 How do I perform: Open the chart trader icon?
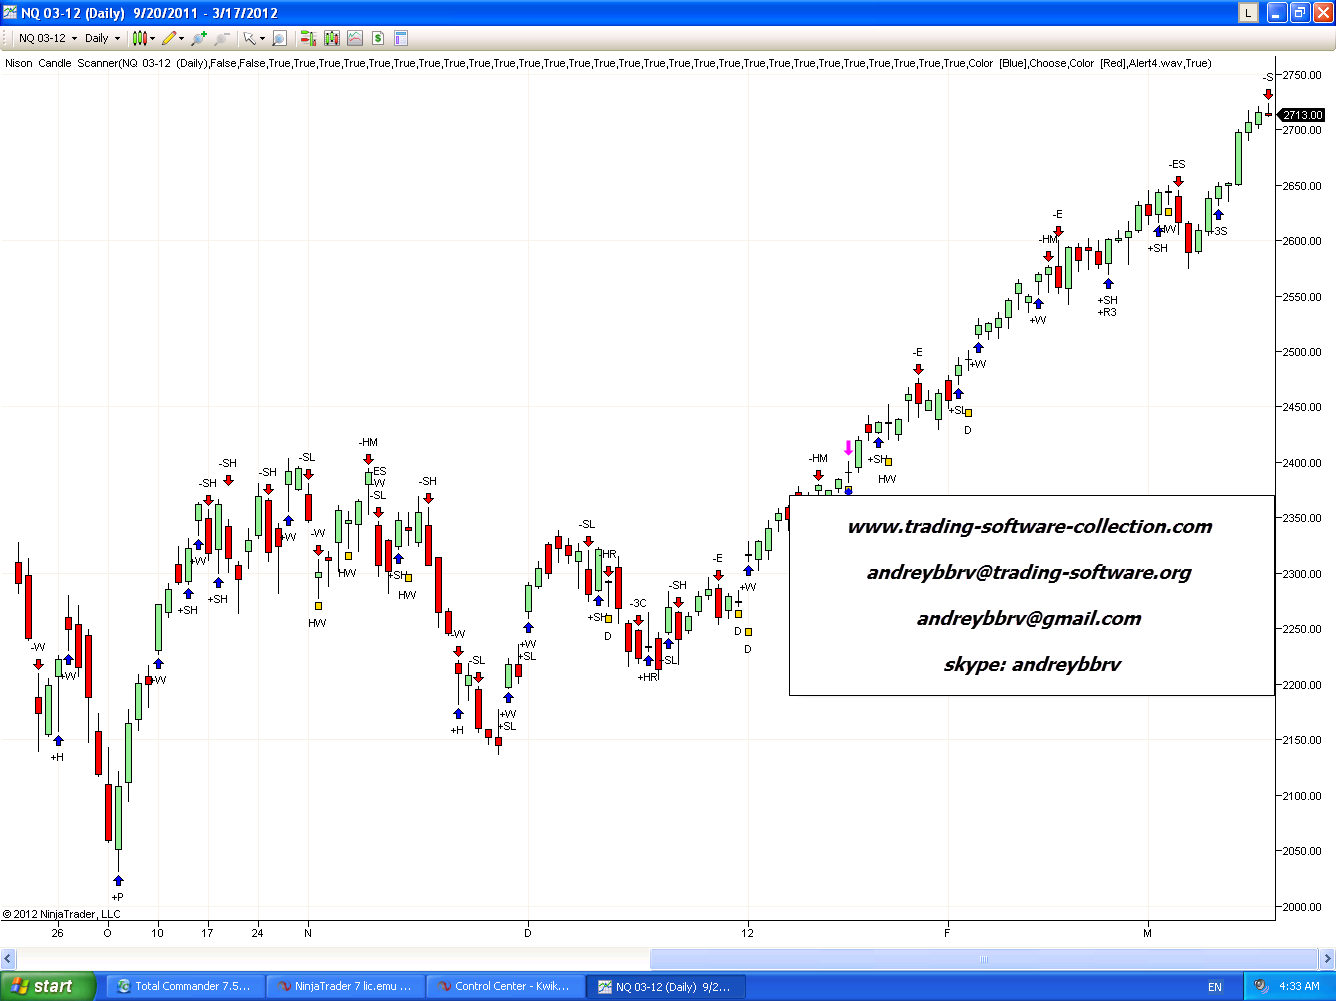click(307, 38)
